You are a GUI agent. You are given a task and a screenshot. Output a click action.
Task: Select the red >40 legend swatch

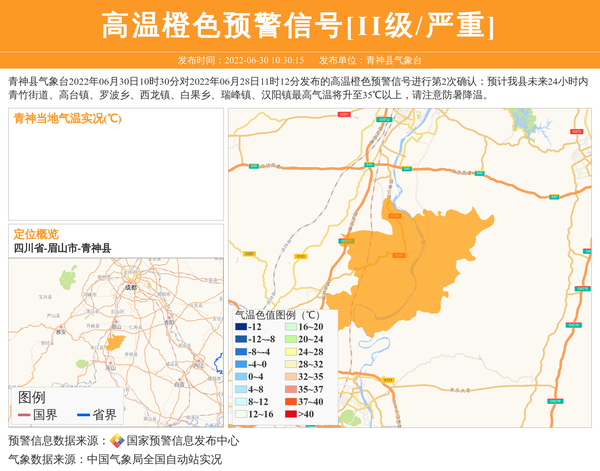291,414
